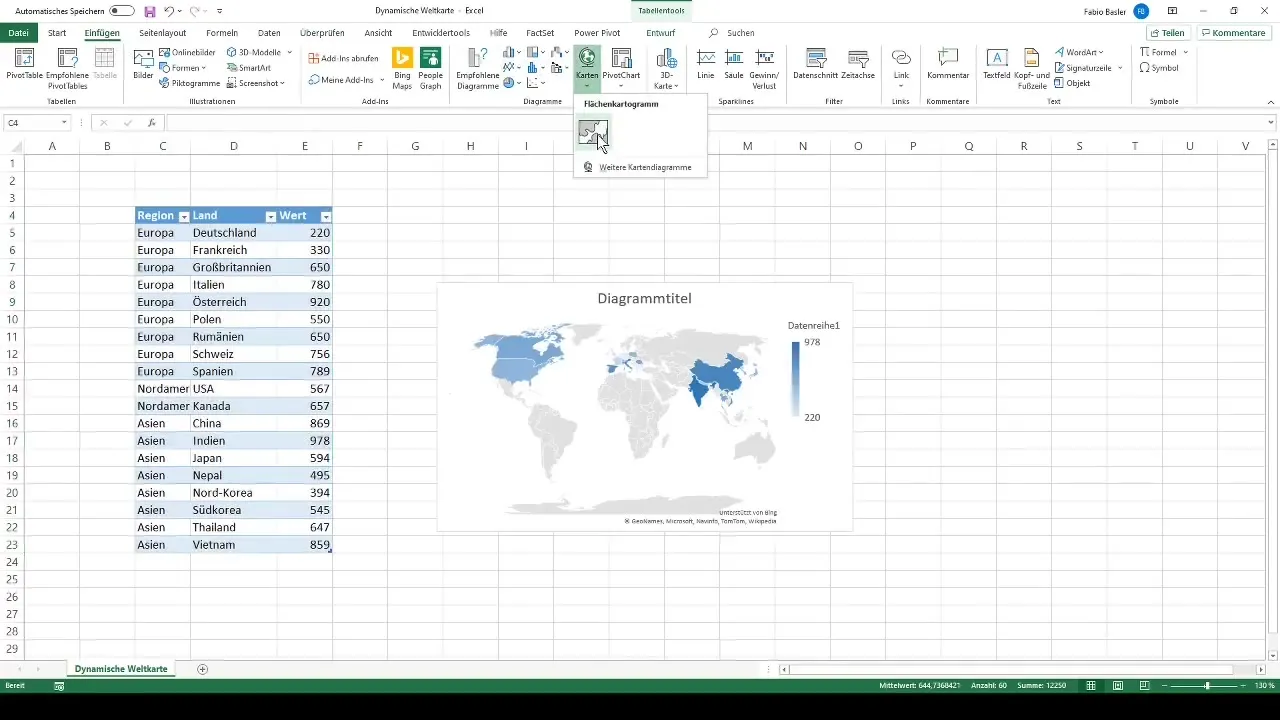Viewport: 1280px width, 720px height.
Task: Toggle Automatisches Speichern switch
Action: pos(122,11)
